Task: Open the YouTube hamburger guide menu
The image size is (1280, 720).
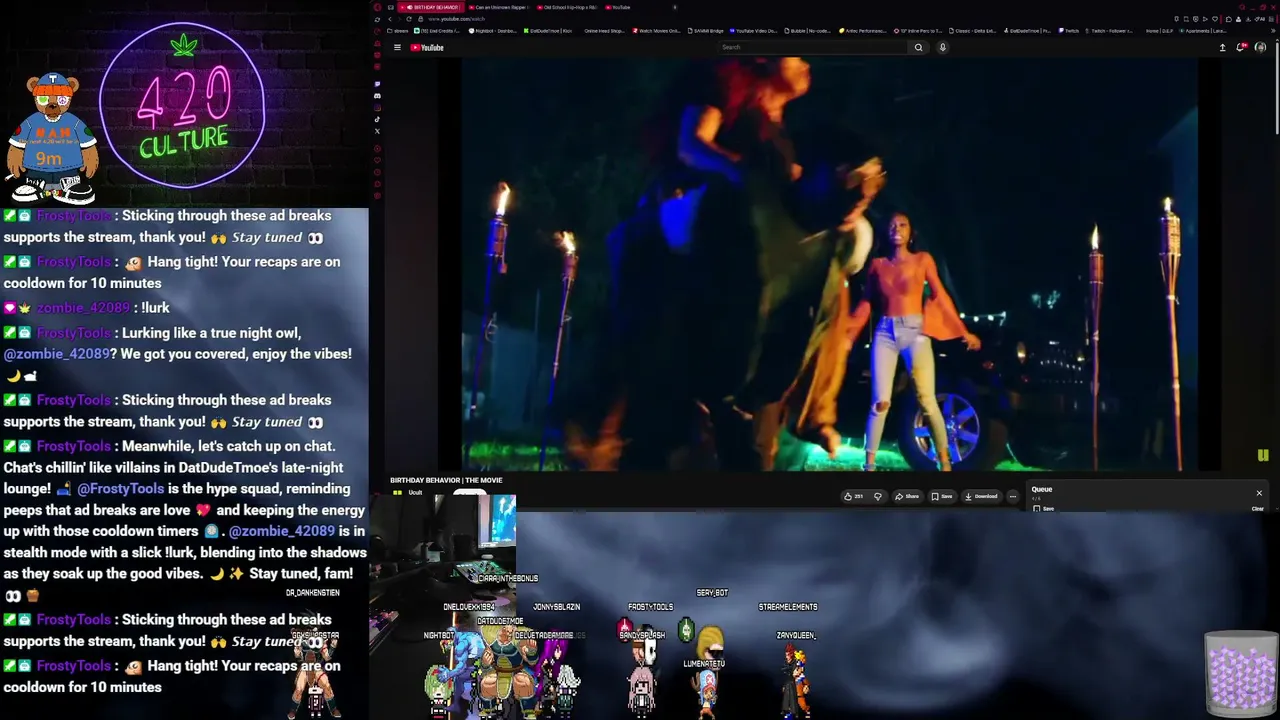Action: pos(397,47)
